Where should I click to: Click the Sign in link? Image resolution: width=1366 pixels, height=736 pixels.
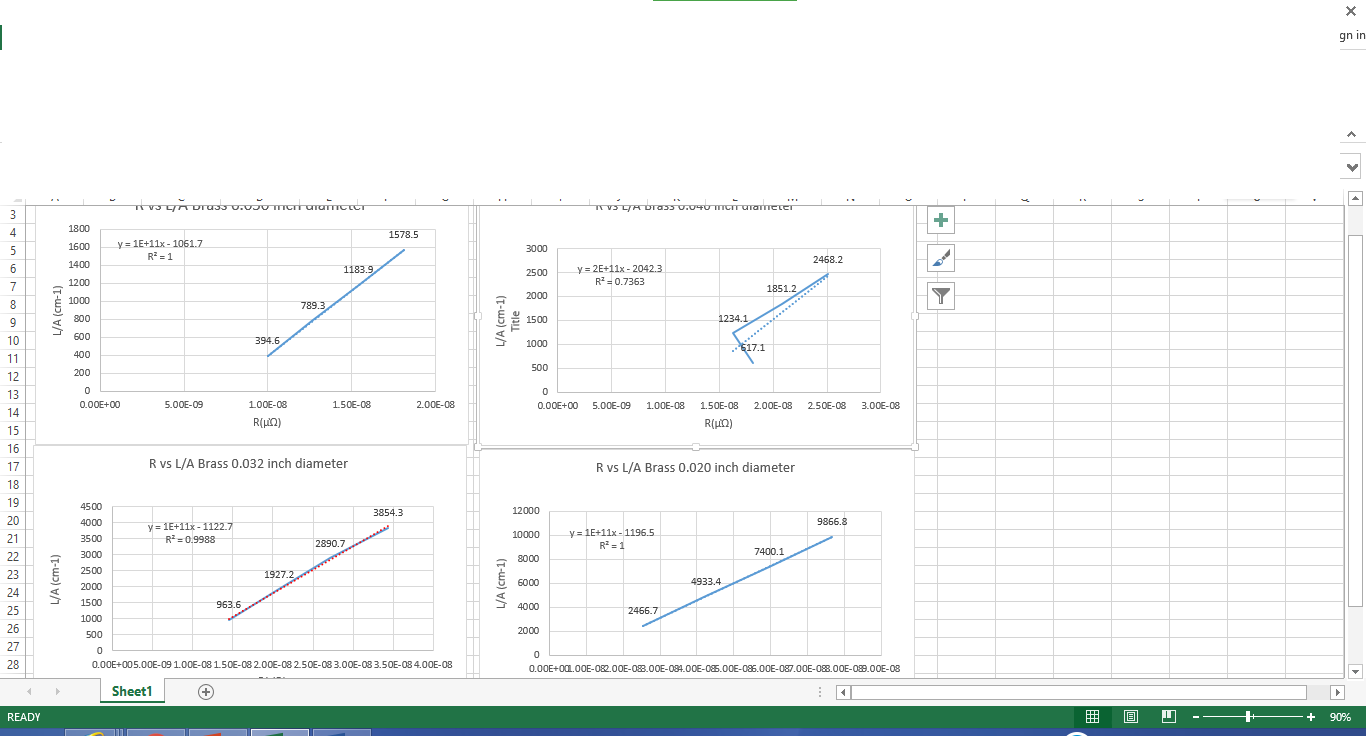[x=1352, y=35]
